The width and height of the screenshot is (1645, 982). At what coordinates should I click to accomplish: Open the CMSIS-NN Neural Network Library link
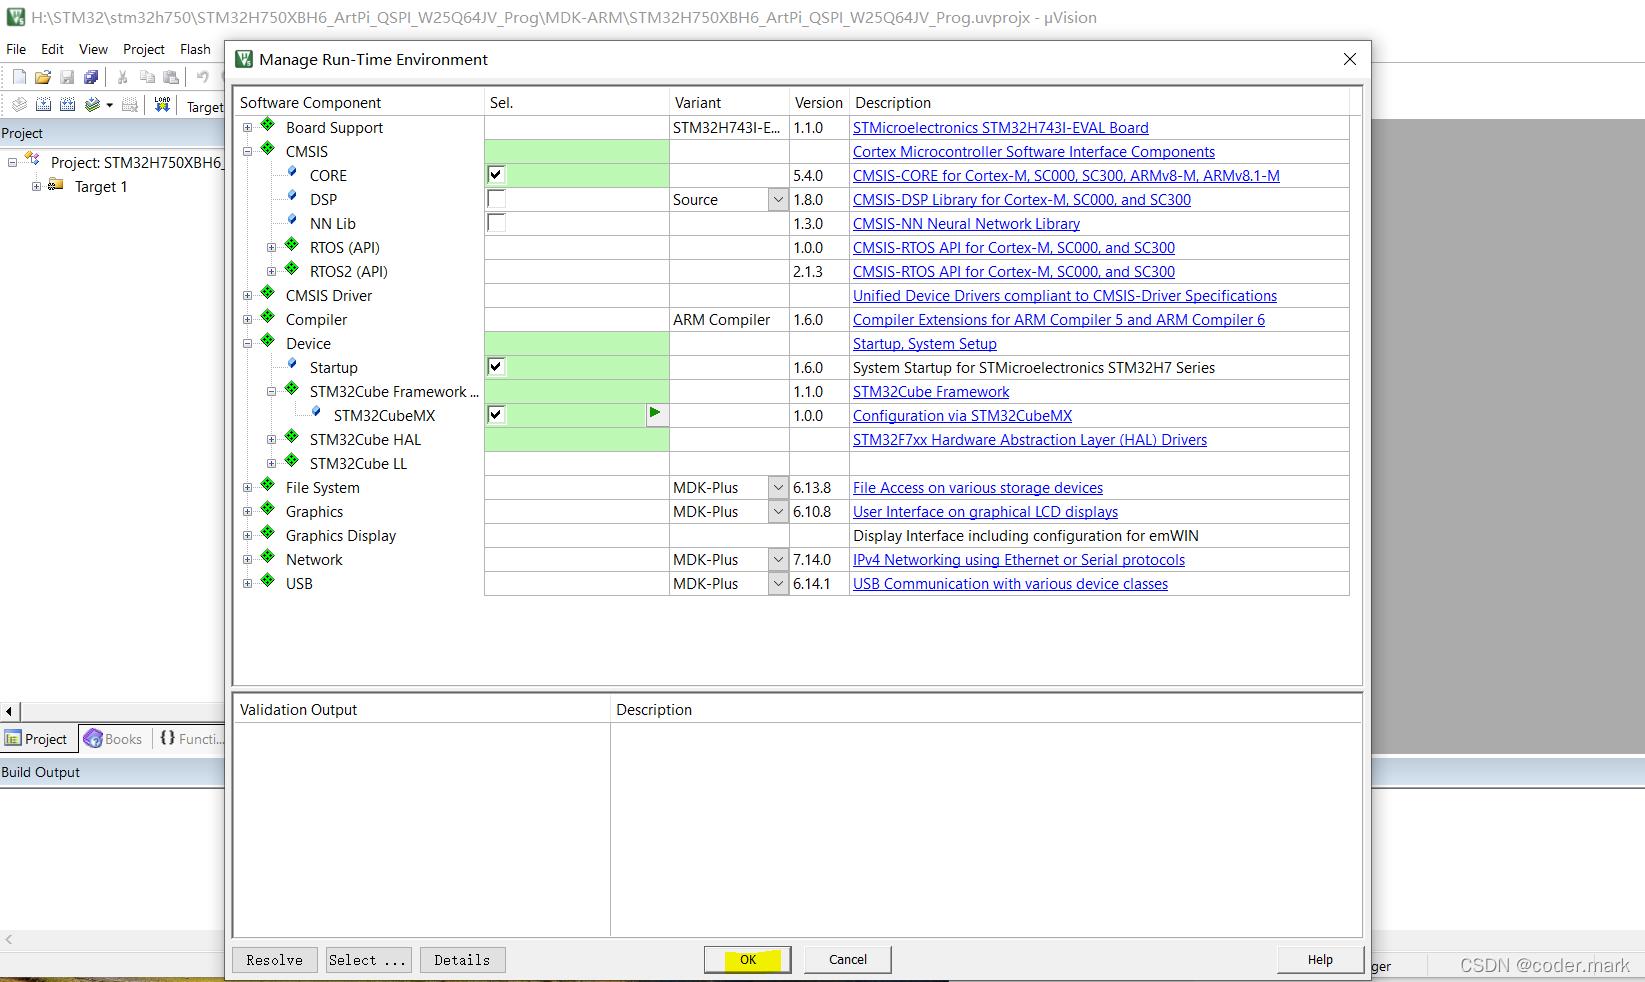(x=965, y=223)
